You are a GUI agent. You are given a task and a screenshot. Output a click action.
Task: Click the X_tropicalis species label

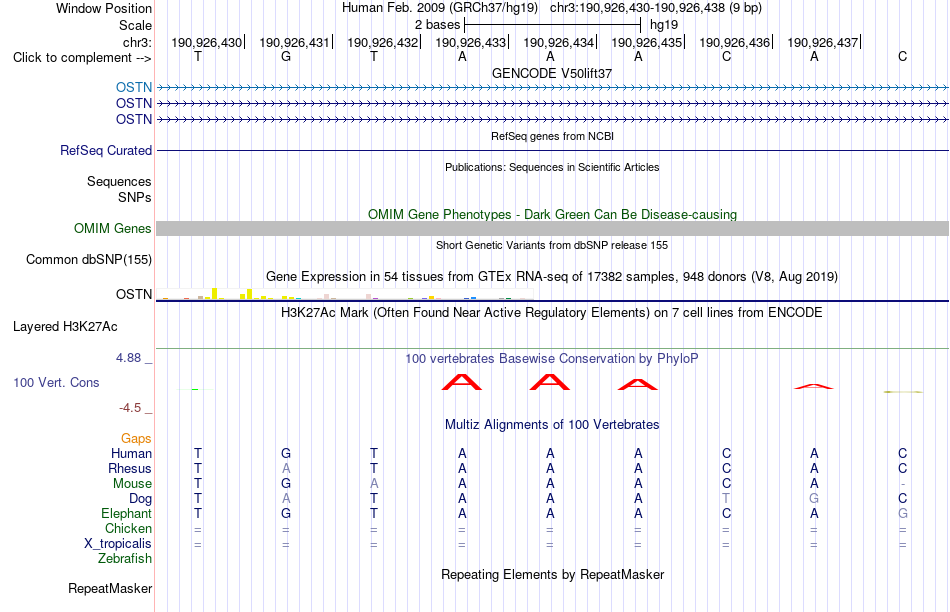[x=118, y=544]
